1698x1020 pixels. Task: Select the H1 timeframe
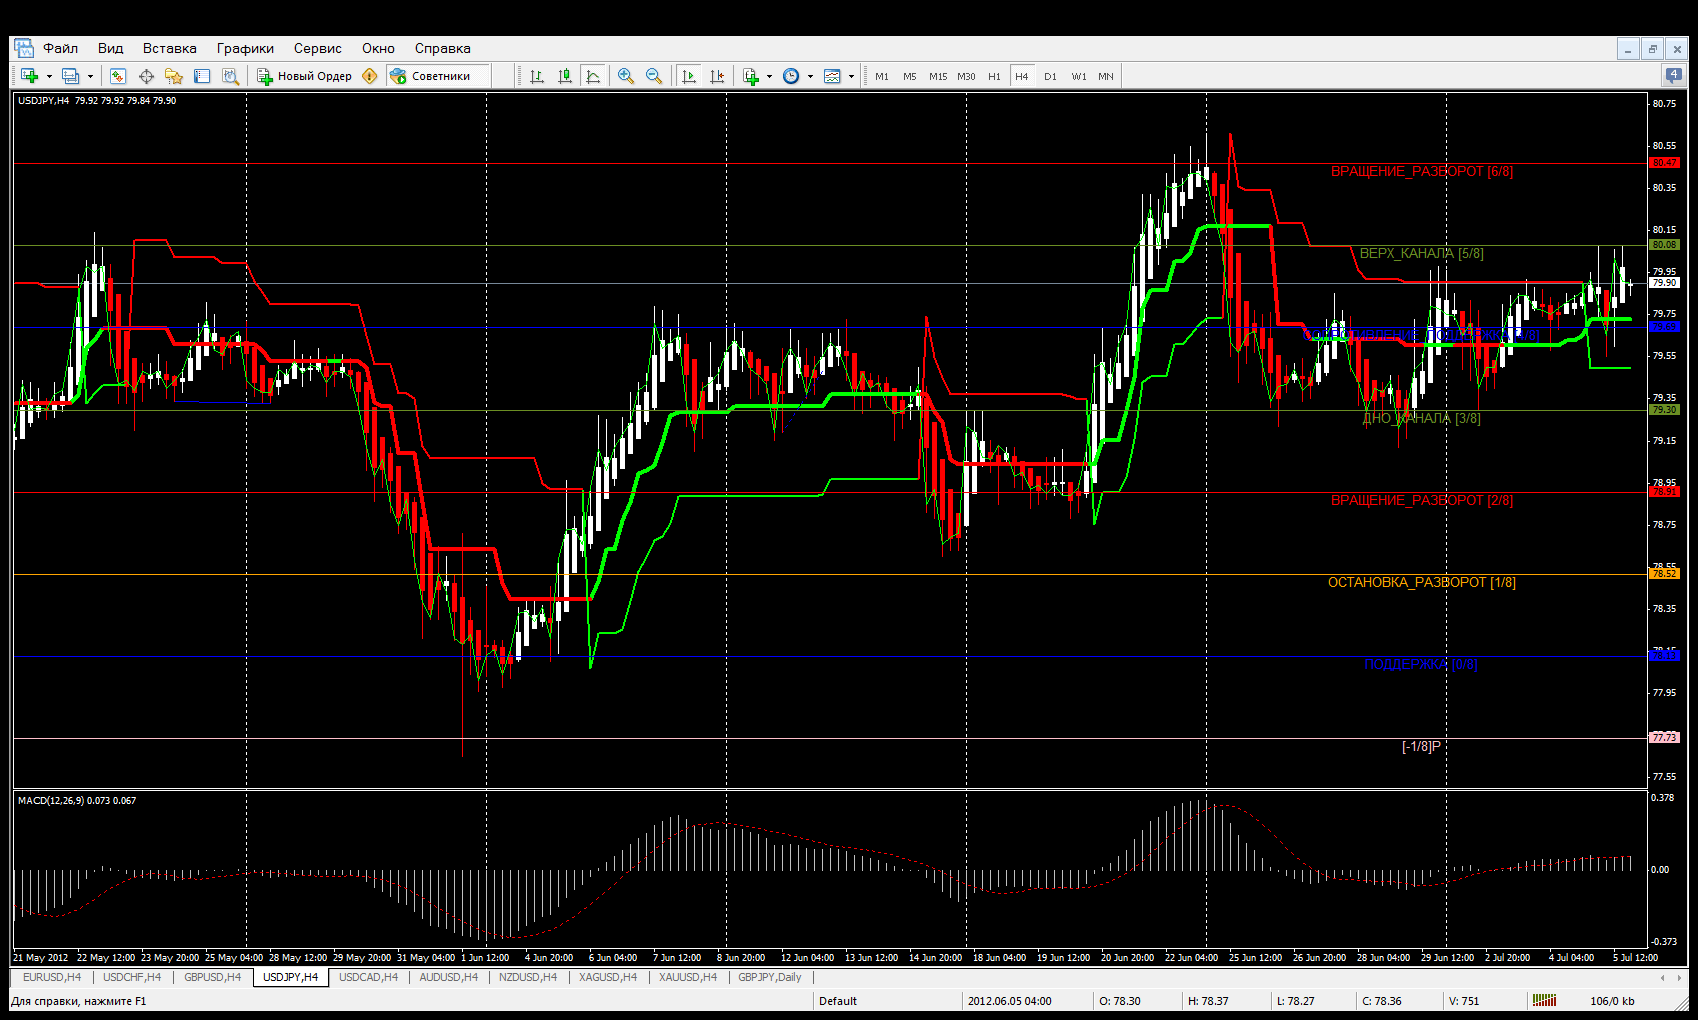[x=994, y=76]
